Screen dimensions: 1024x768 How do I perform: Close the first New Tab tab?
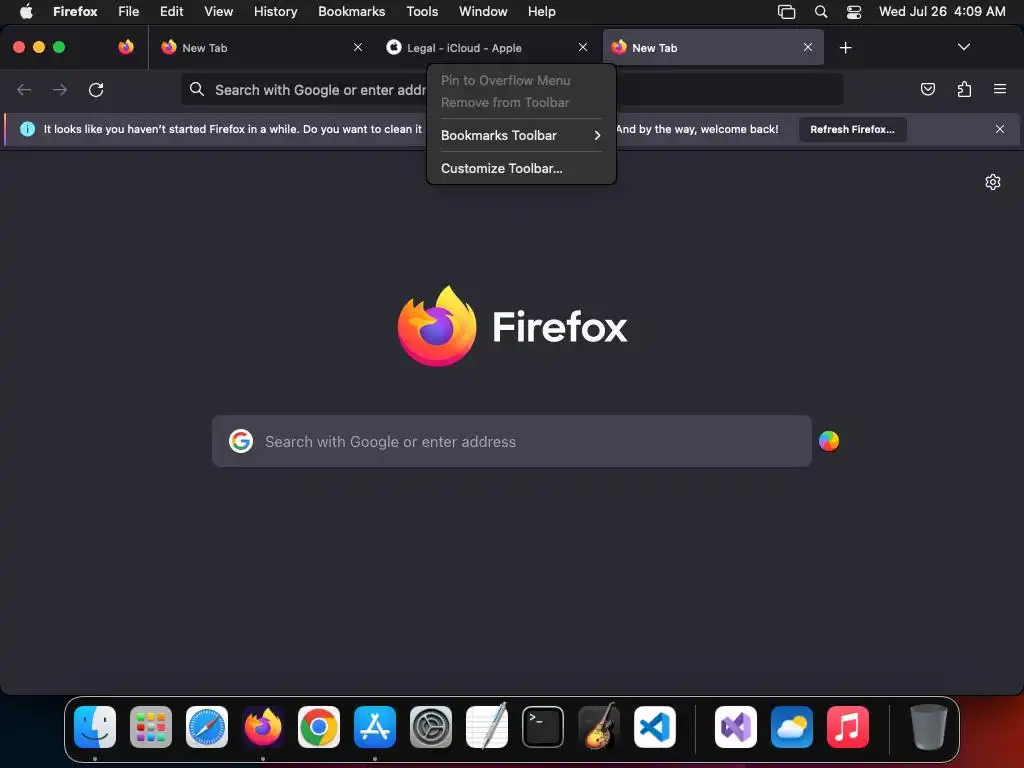tap(358, 47)
